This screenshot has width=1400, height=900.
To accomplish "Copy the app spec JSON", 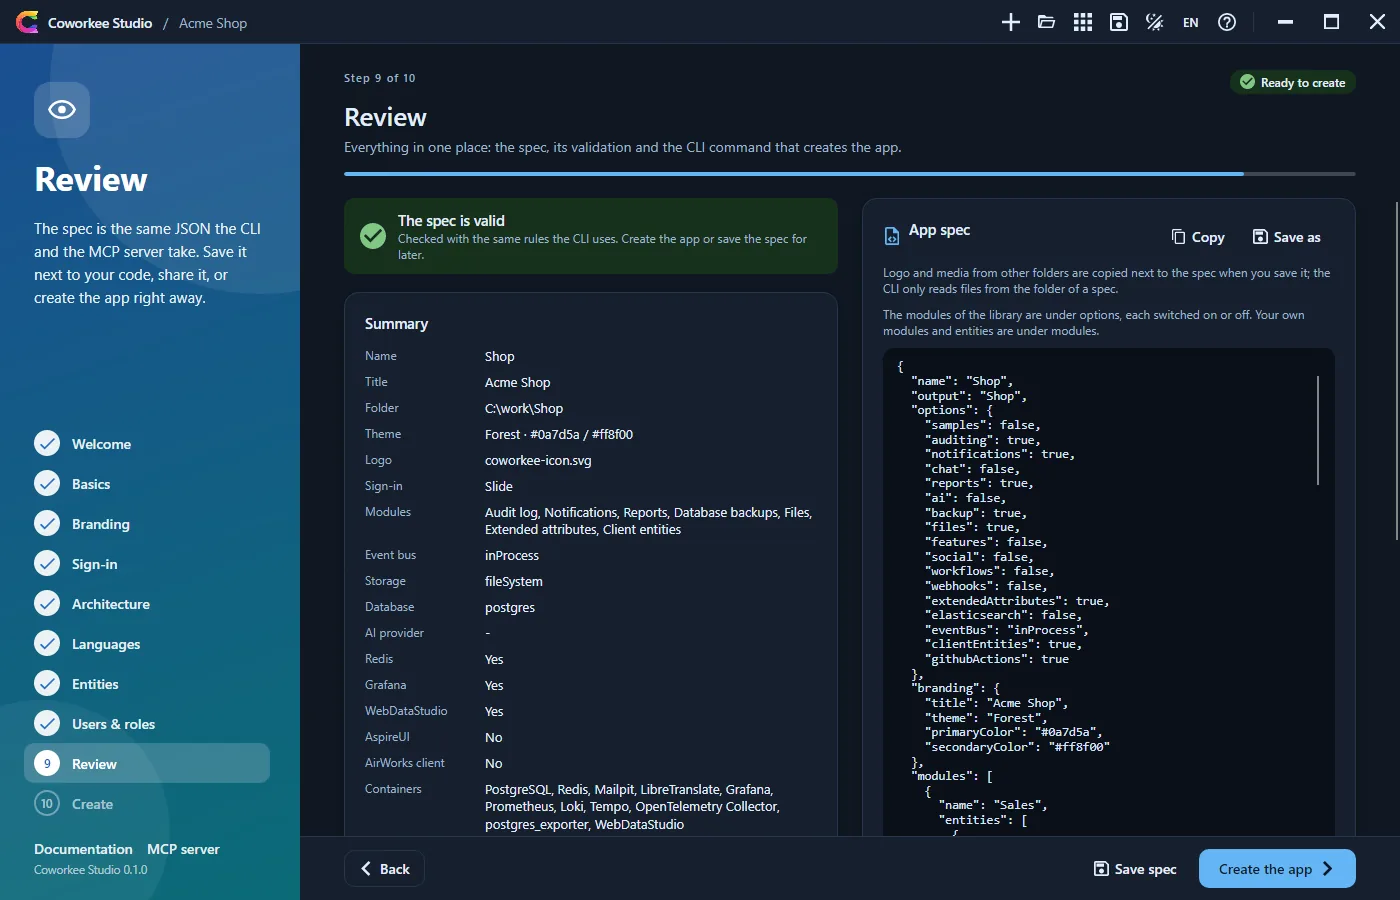I will pos(1198,237).
